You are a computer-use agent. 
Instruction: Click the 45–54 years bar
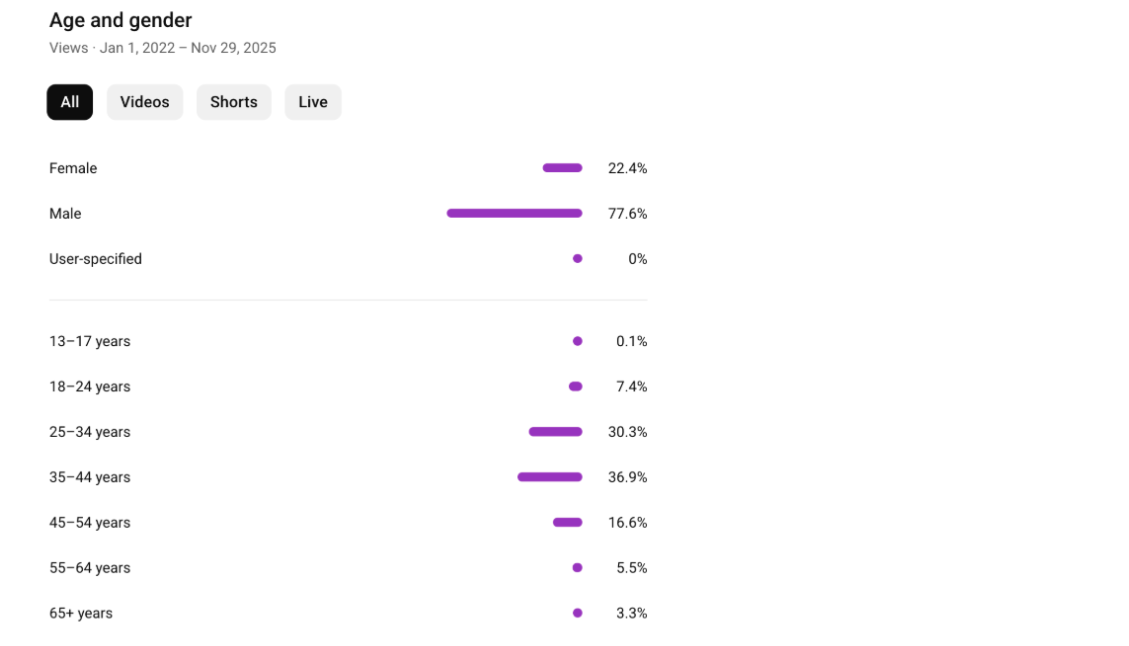tap(567, 522)
